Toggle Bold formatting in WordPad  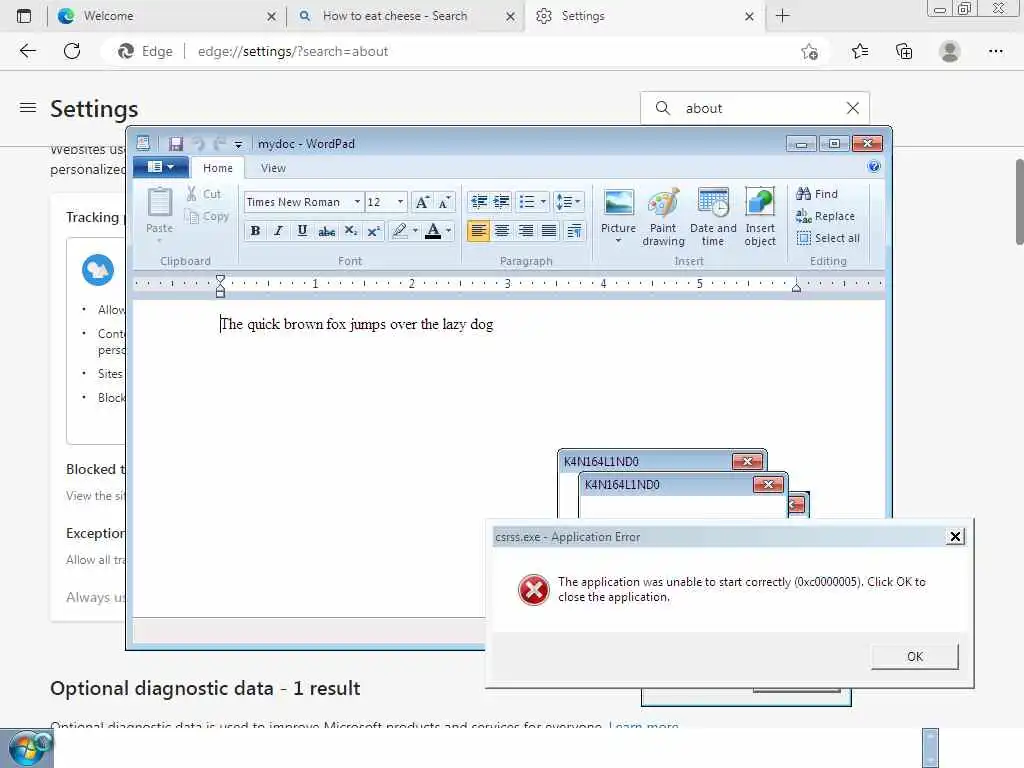click(x=255, y=231)
